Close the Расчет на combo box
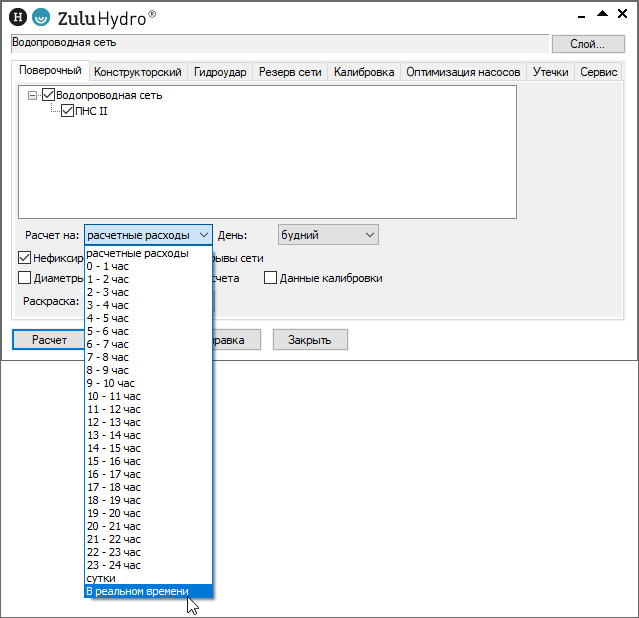 [203, 235]
